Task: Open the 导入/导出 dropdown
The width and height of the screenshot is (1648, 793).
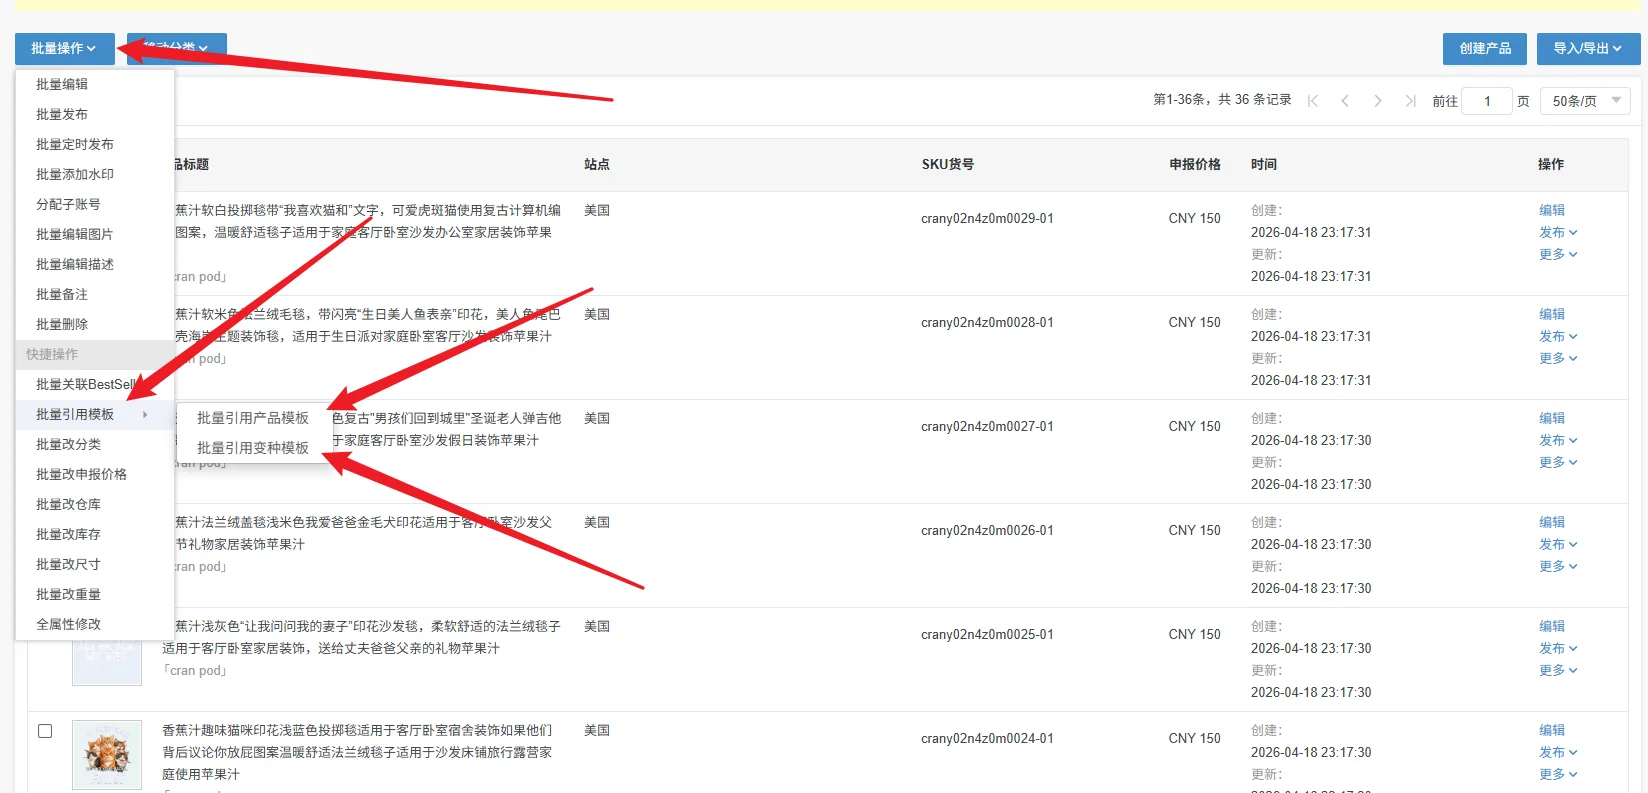Action: point(1587,48)
